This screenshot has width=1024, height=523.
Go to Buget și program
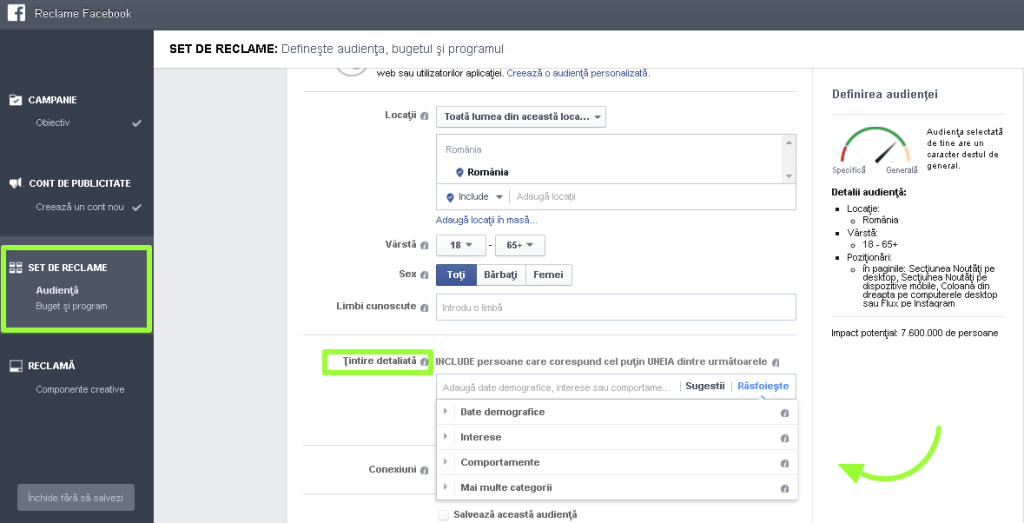click(71, 306)
